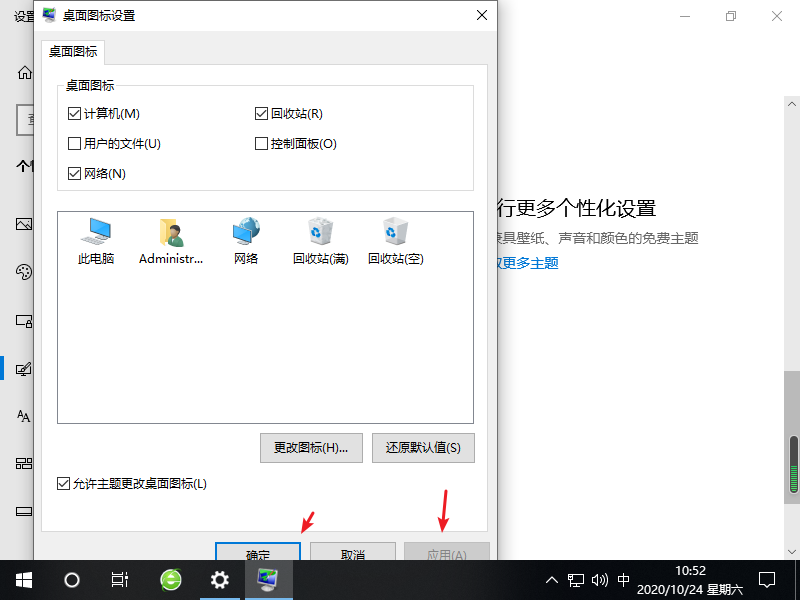Screen dimensions: 800x600
Task: Switch to the 桌面图标 tab
Action: click(73, 53)
